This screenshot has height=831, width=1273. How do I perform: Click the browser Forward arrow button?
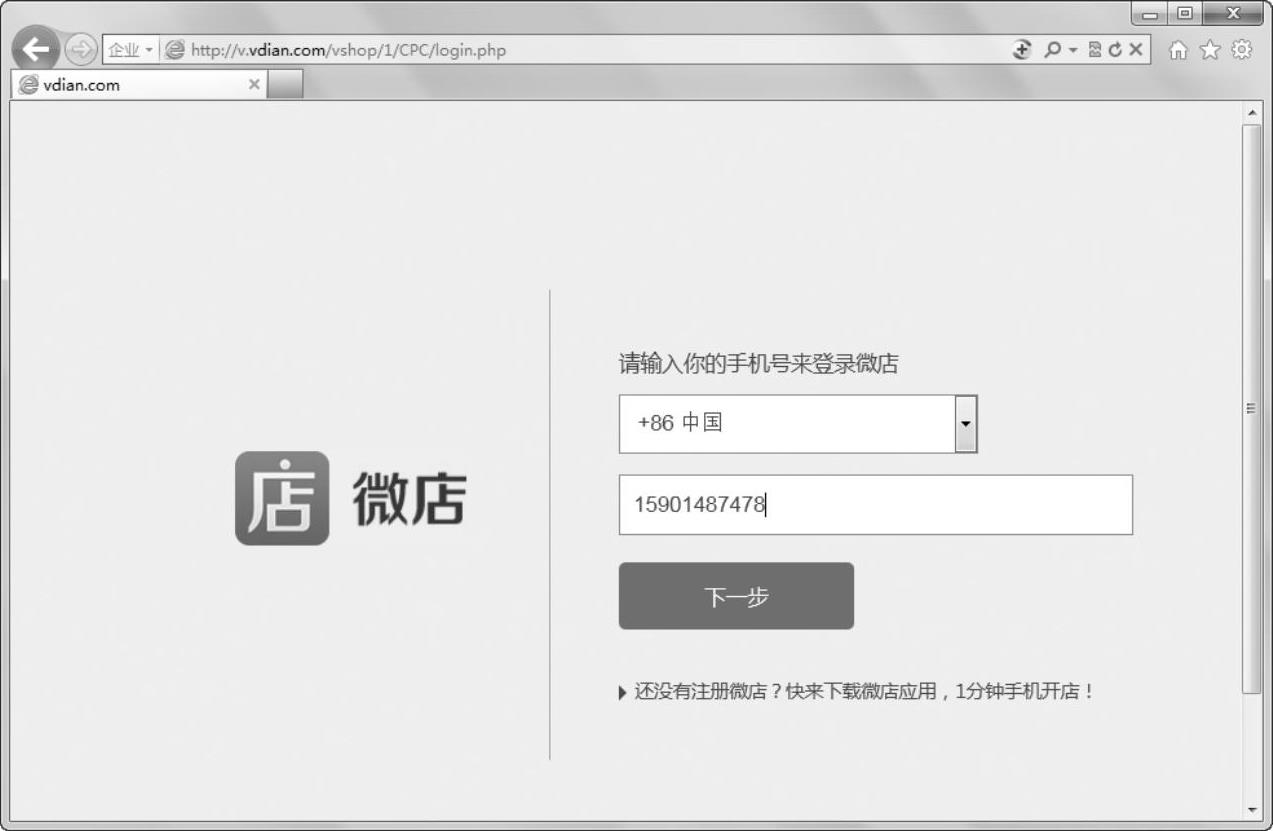coord(81,49)
